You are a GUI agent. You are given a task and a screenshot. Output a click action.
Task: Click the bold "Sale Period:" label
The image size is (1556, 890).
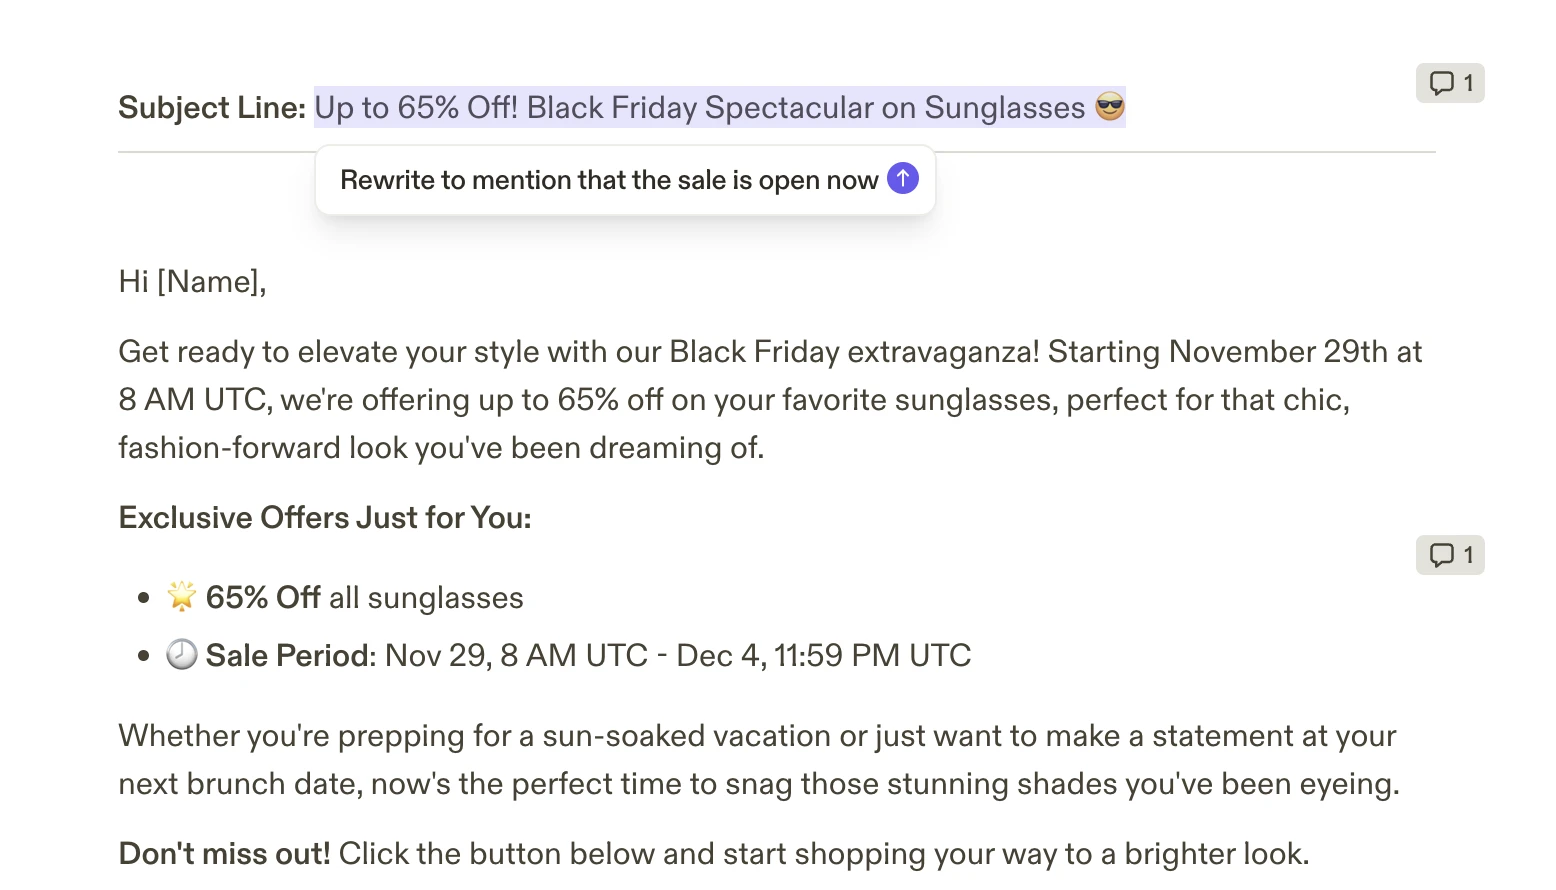point(290,656)
